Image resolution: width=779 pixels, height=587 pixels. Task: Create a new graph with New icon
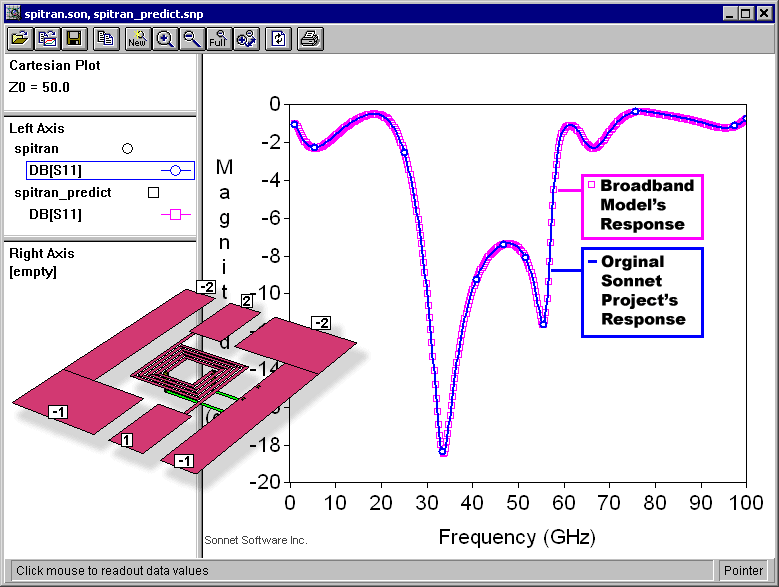(x=137, y=39)
